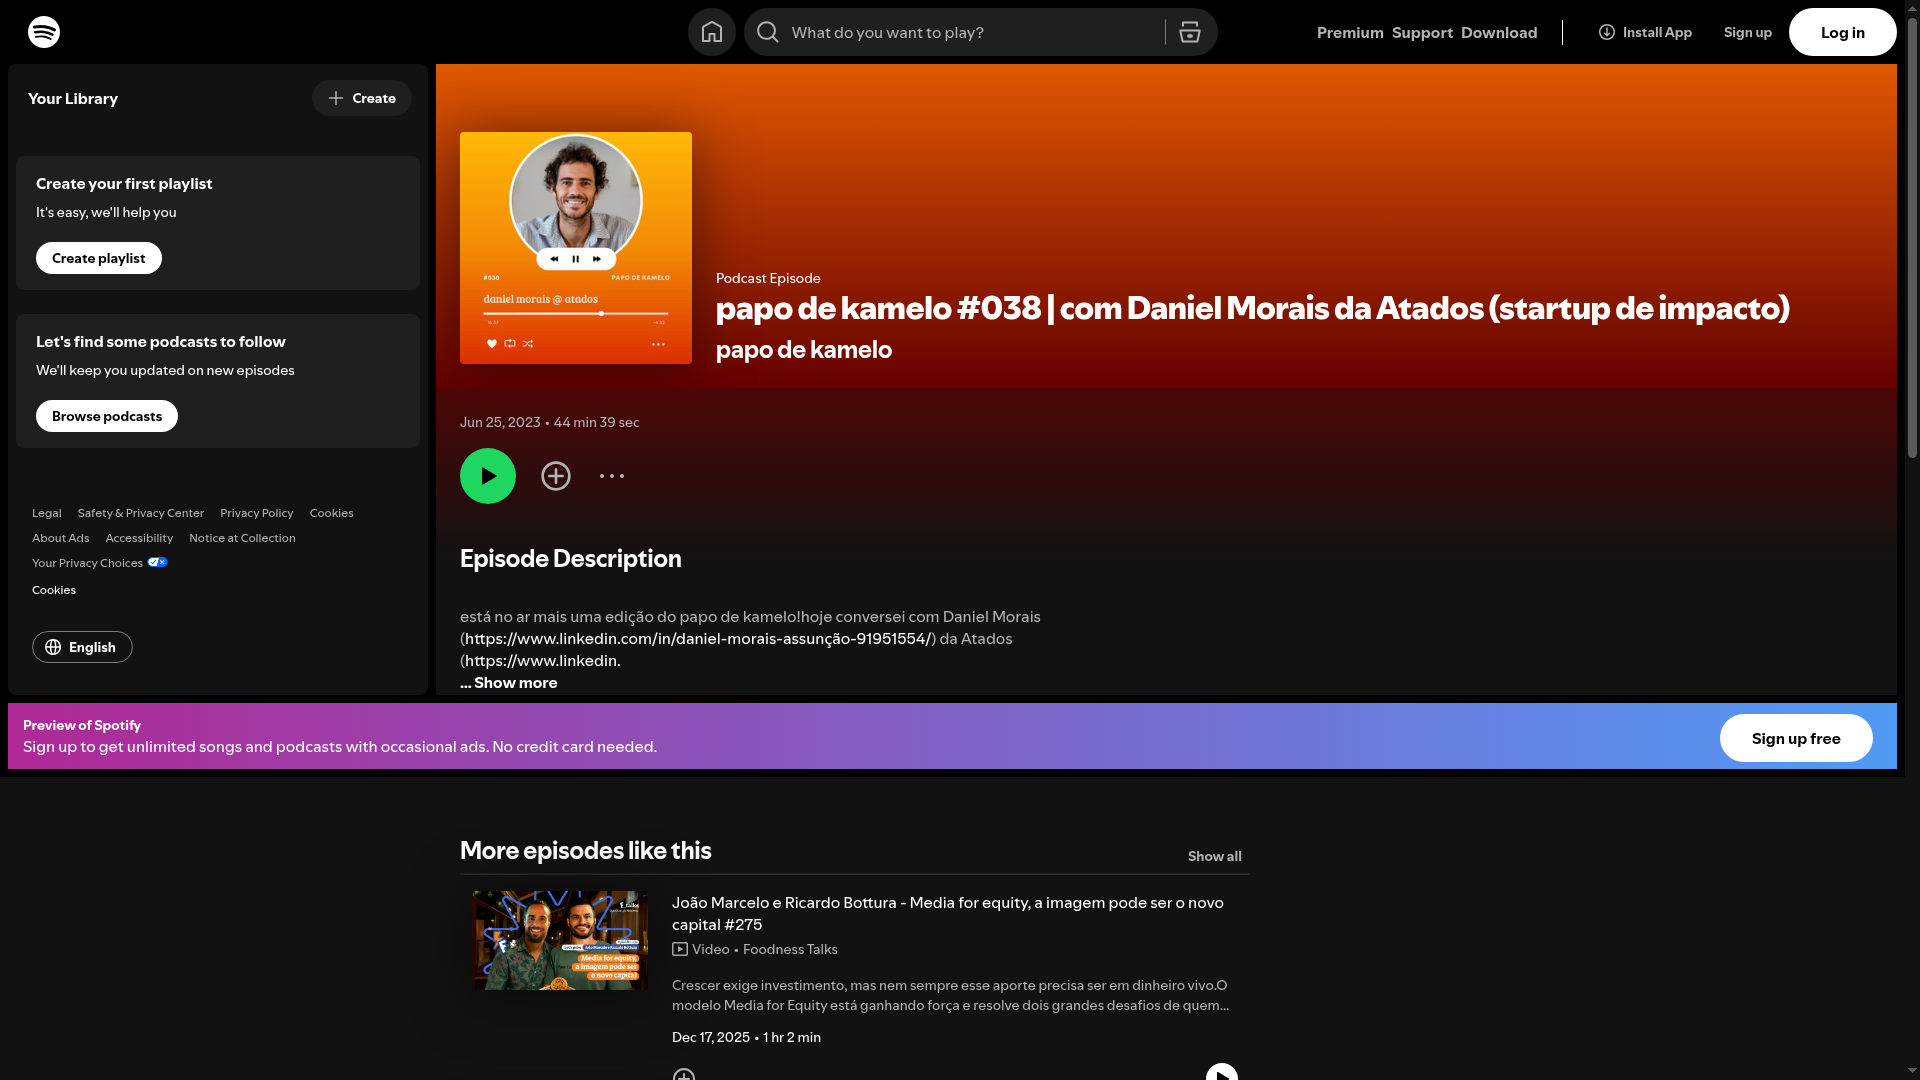This screenshot has width=1920, height=1080.
Task: Click 'Dec 17, 2025' episode date text
Action: [x=711, y=1037]
